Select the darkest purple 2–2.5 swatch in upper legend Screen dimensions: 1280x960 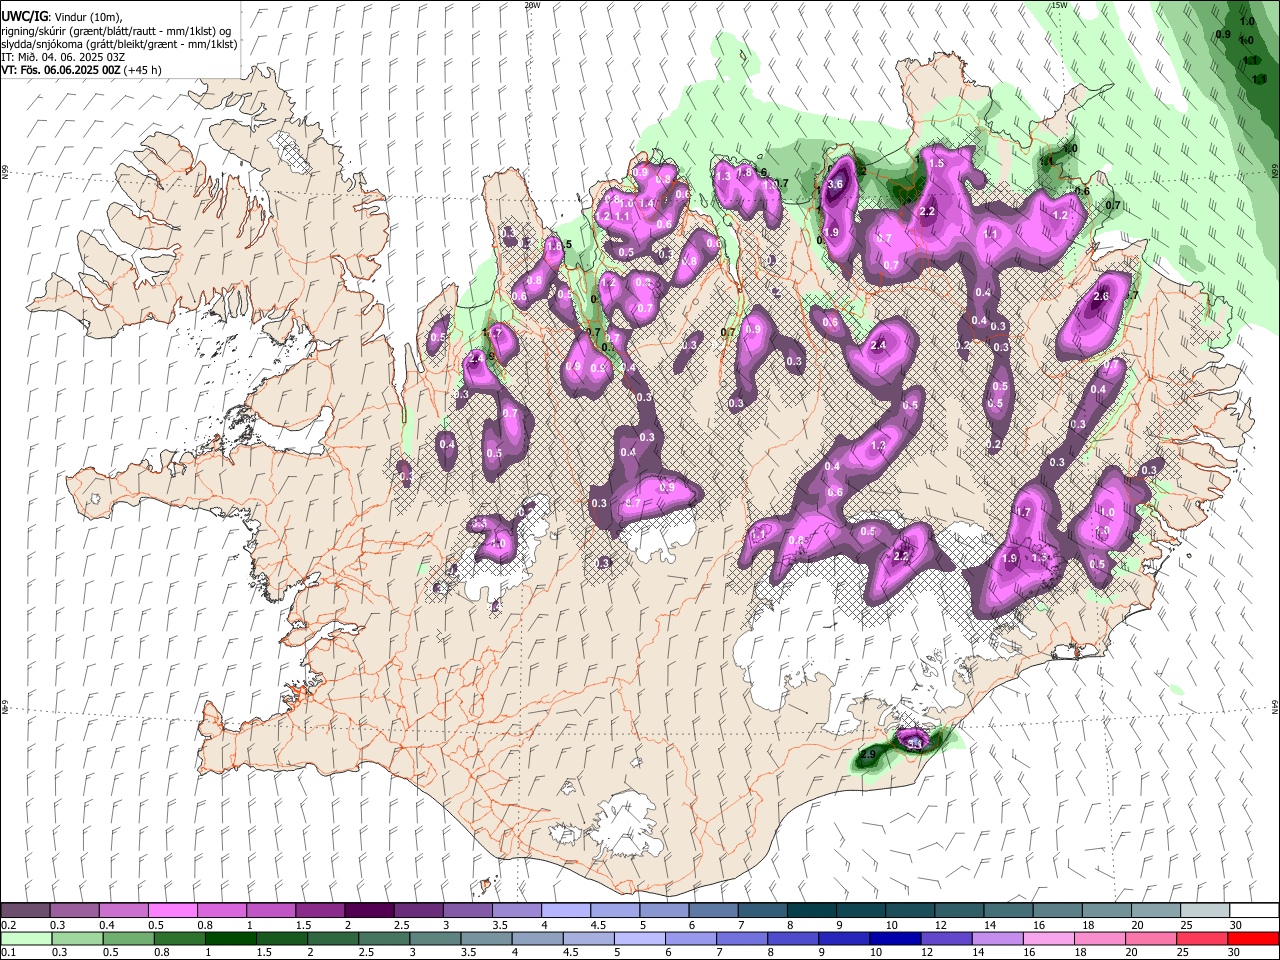tap(369, 911)
